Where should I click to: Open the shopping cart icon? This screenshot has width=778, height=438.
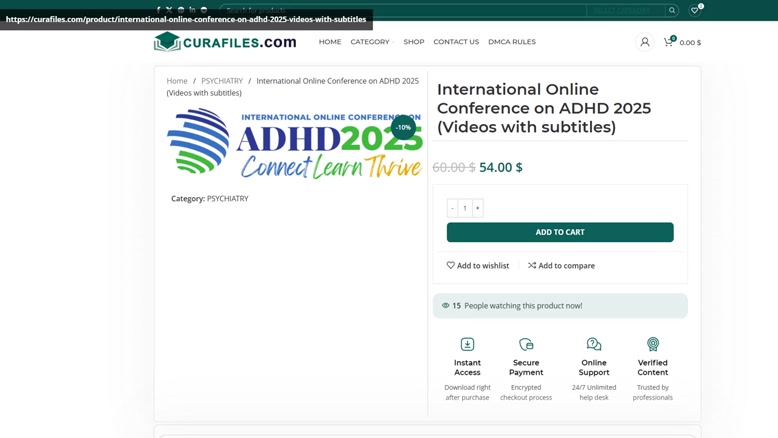669,42
